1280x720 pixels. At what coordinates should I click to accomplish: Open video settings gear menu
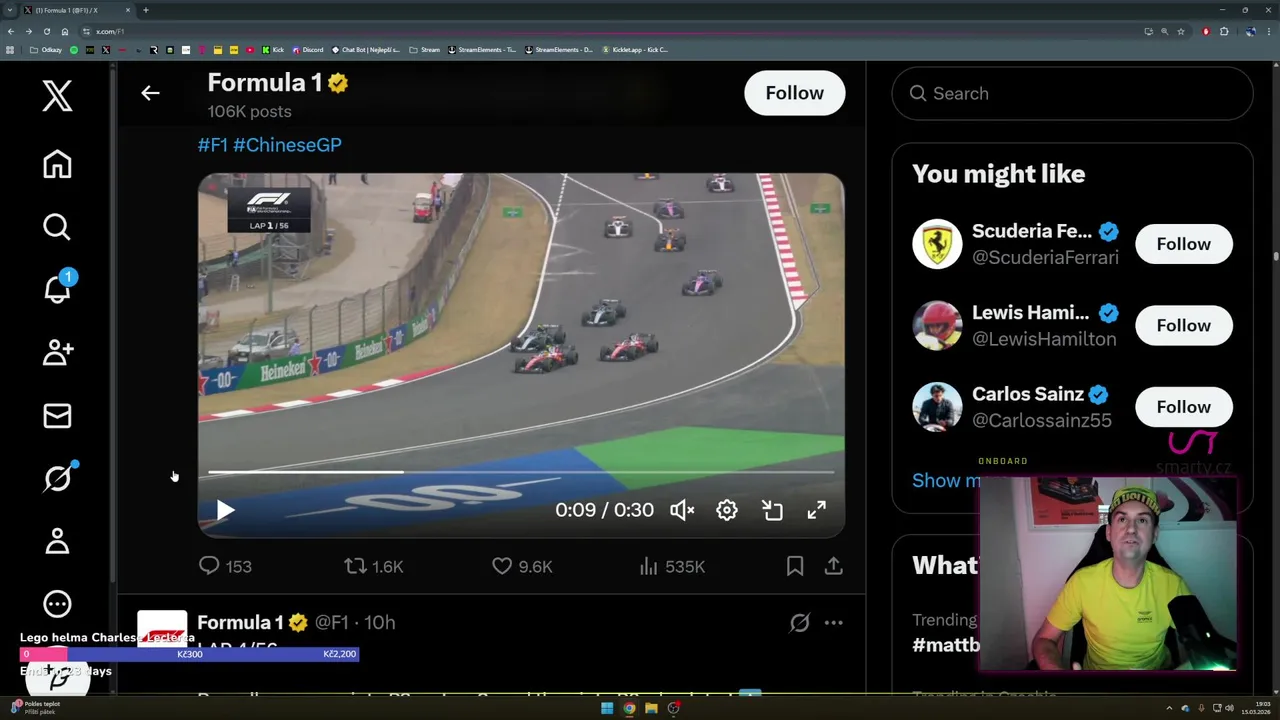click(727, 510)
